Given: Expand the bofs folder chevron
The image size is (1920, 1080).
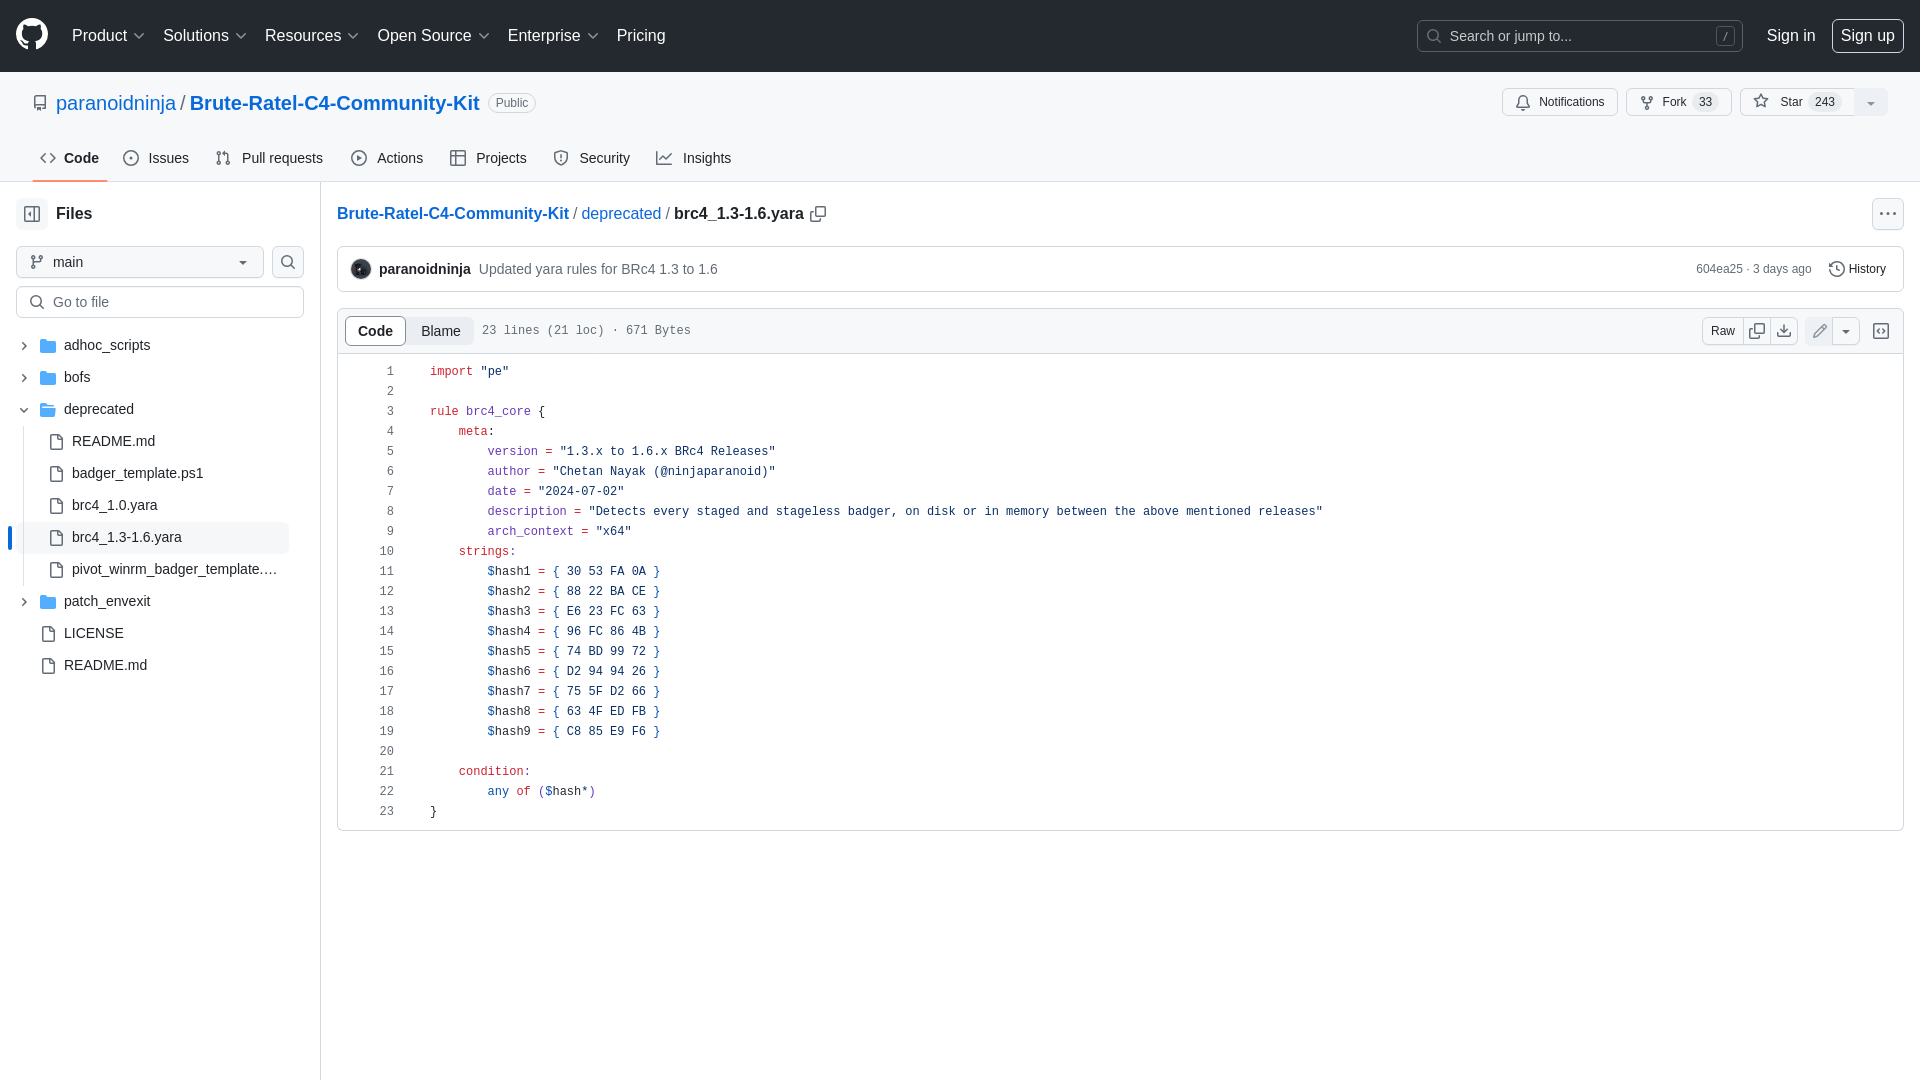Looking at the screenshot, I should click(x=24, y=378).
